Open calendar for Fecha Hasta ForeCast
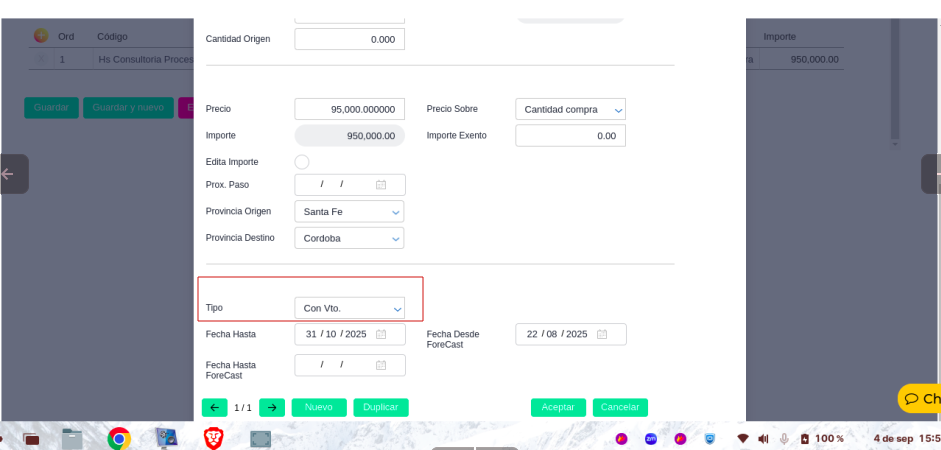The height and width of the screenshot is (450, 941). (381, 365)
